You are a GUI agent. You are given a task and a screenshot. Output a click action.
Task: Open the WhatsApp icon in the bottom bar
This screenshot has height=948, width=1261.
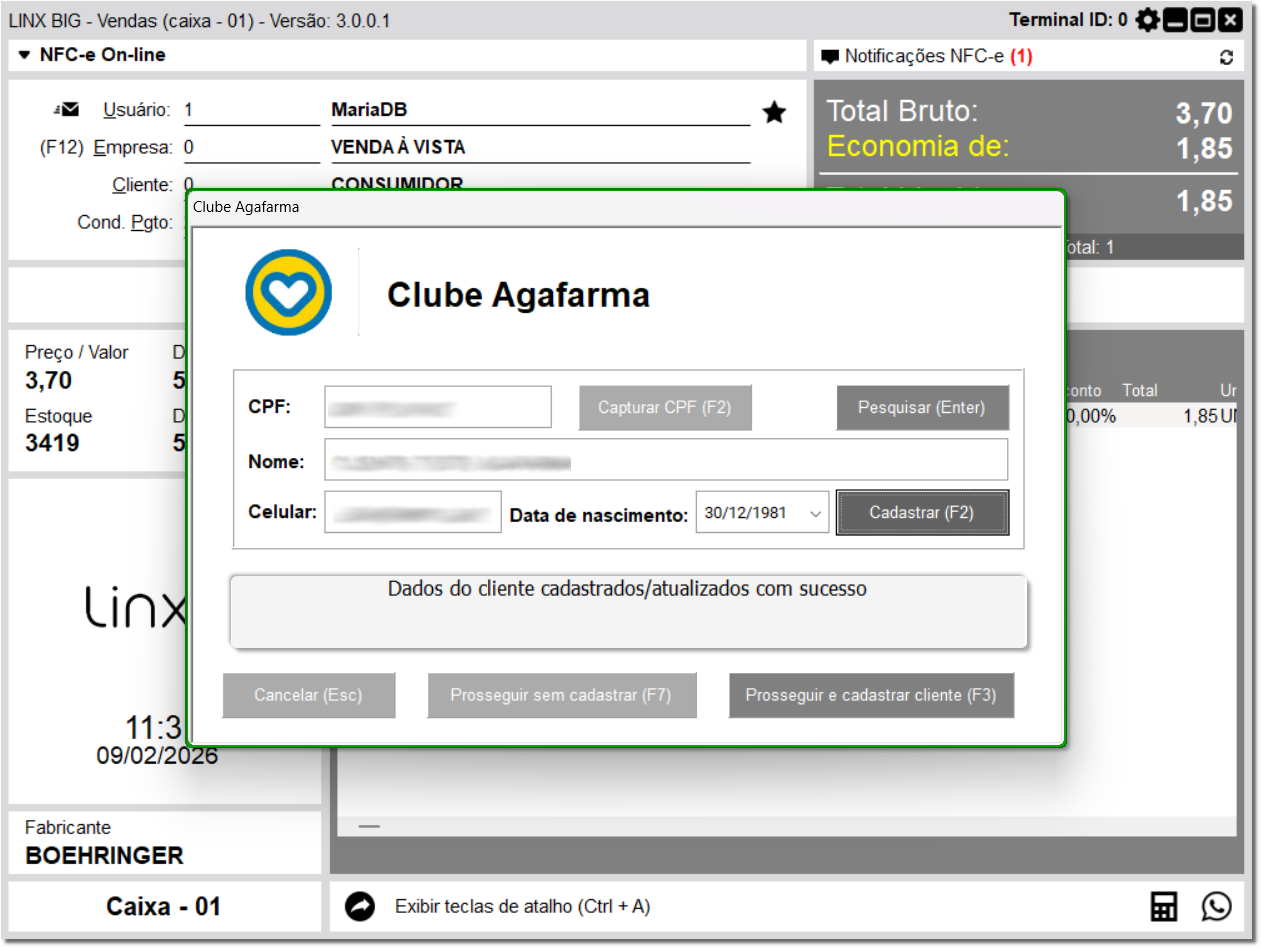1217,907
